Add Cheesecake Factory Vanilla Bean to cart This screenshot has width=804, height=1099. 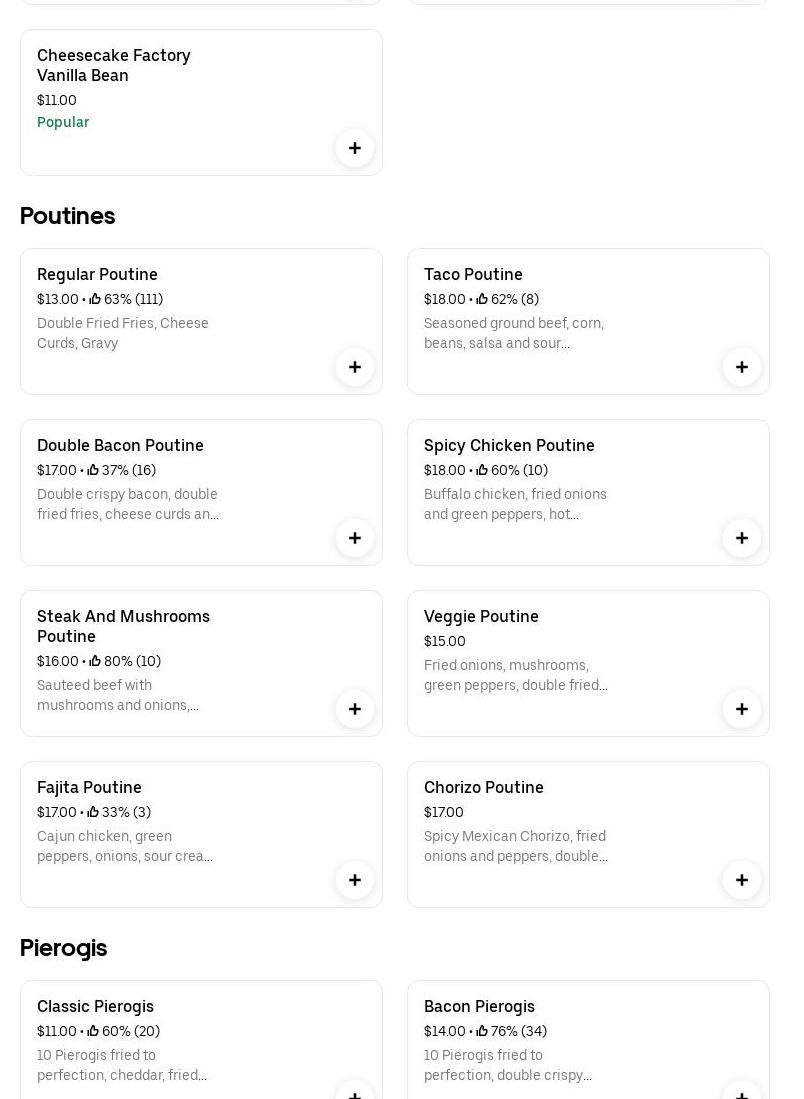click(355, 148)
